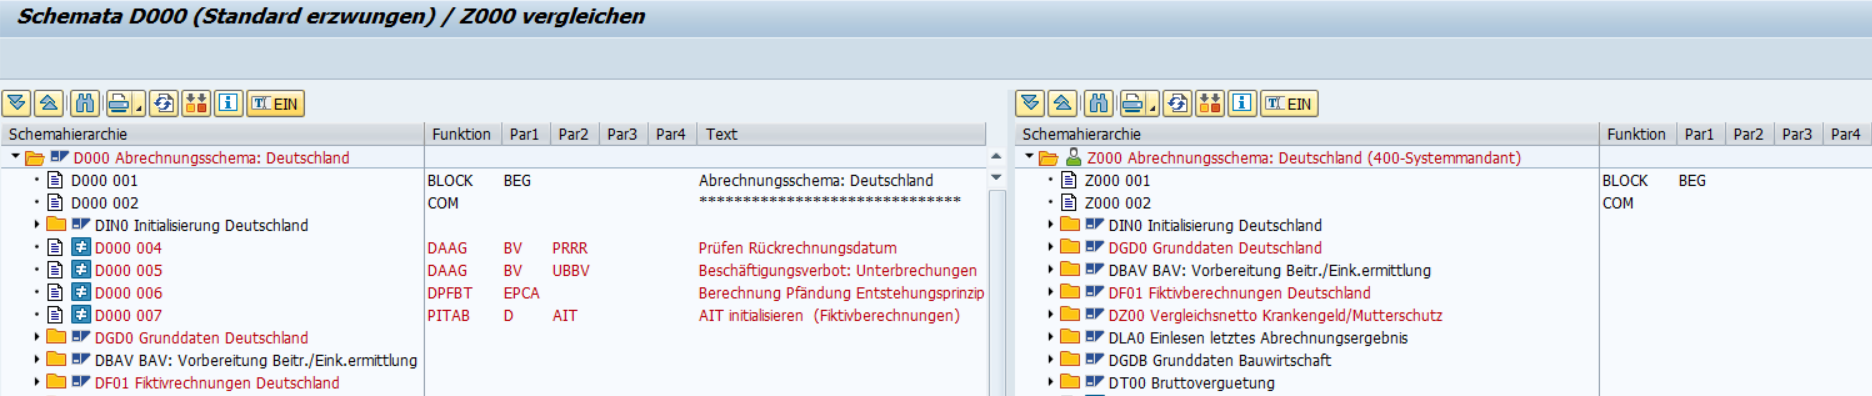Image resolution: width=1872 pixels, height=396 pixels.
Task: Click not-equal difference icon on D000 005
Action: pos(81,270)
